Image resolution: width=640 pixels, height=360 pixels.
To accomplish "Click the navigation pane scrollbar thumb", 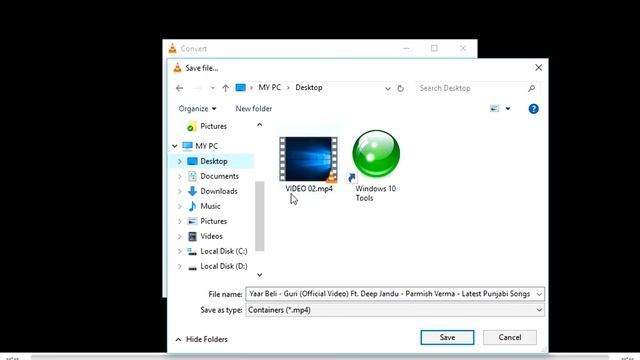I will click(x=260, y=216).
